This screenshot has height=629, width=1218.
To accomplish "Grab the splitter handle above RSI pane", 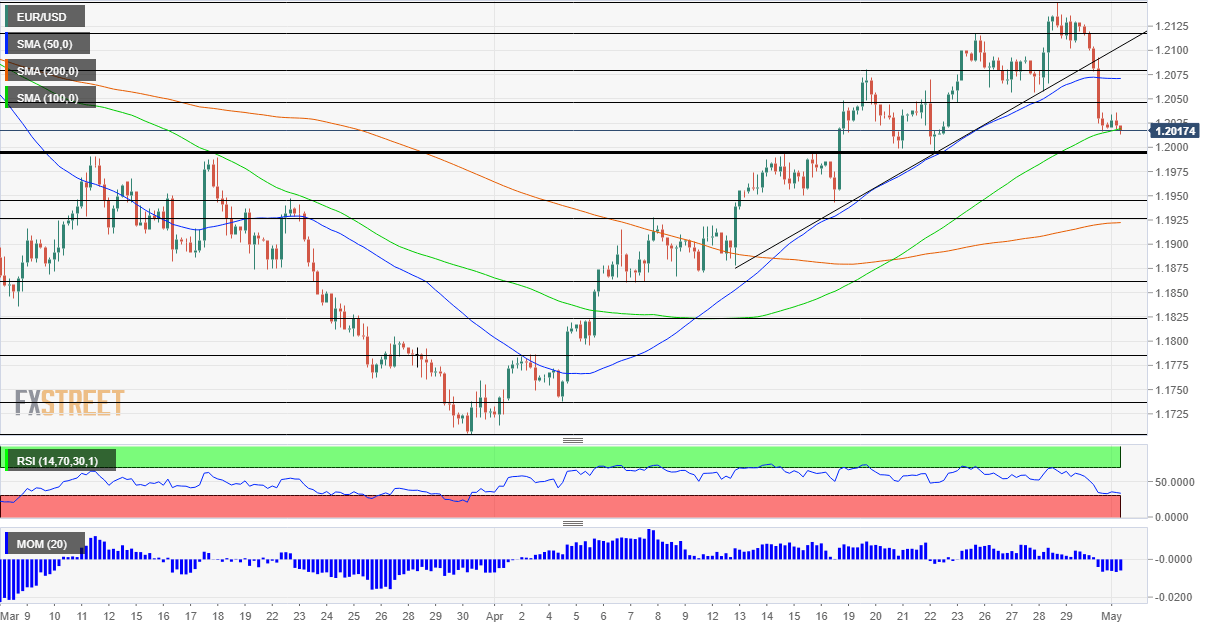I will [x=573, y=440].
